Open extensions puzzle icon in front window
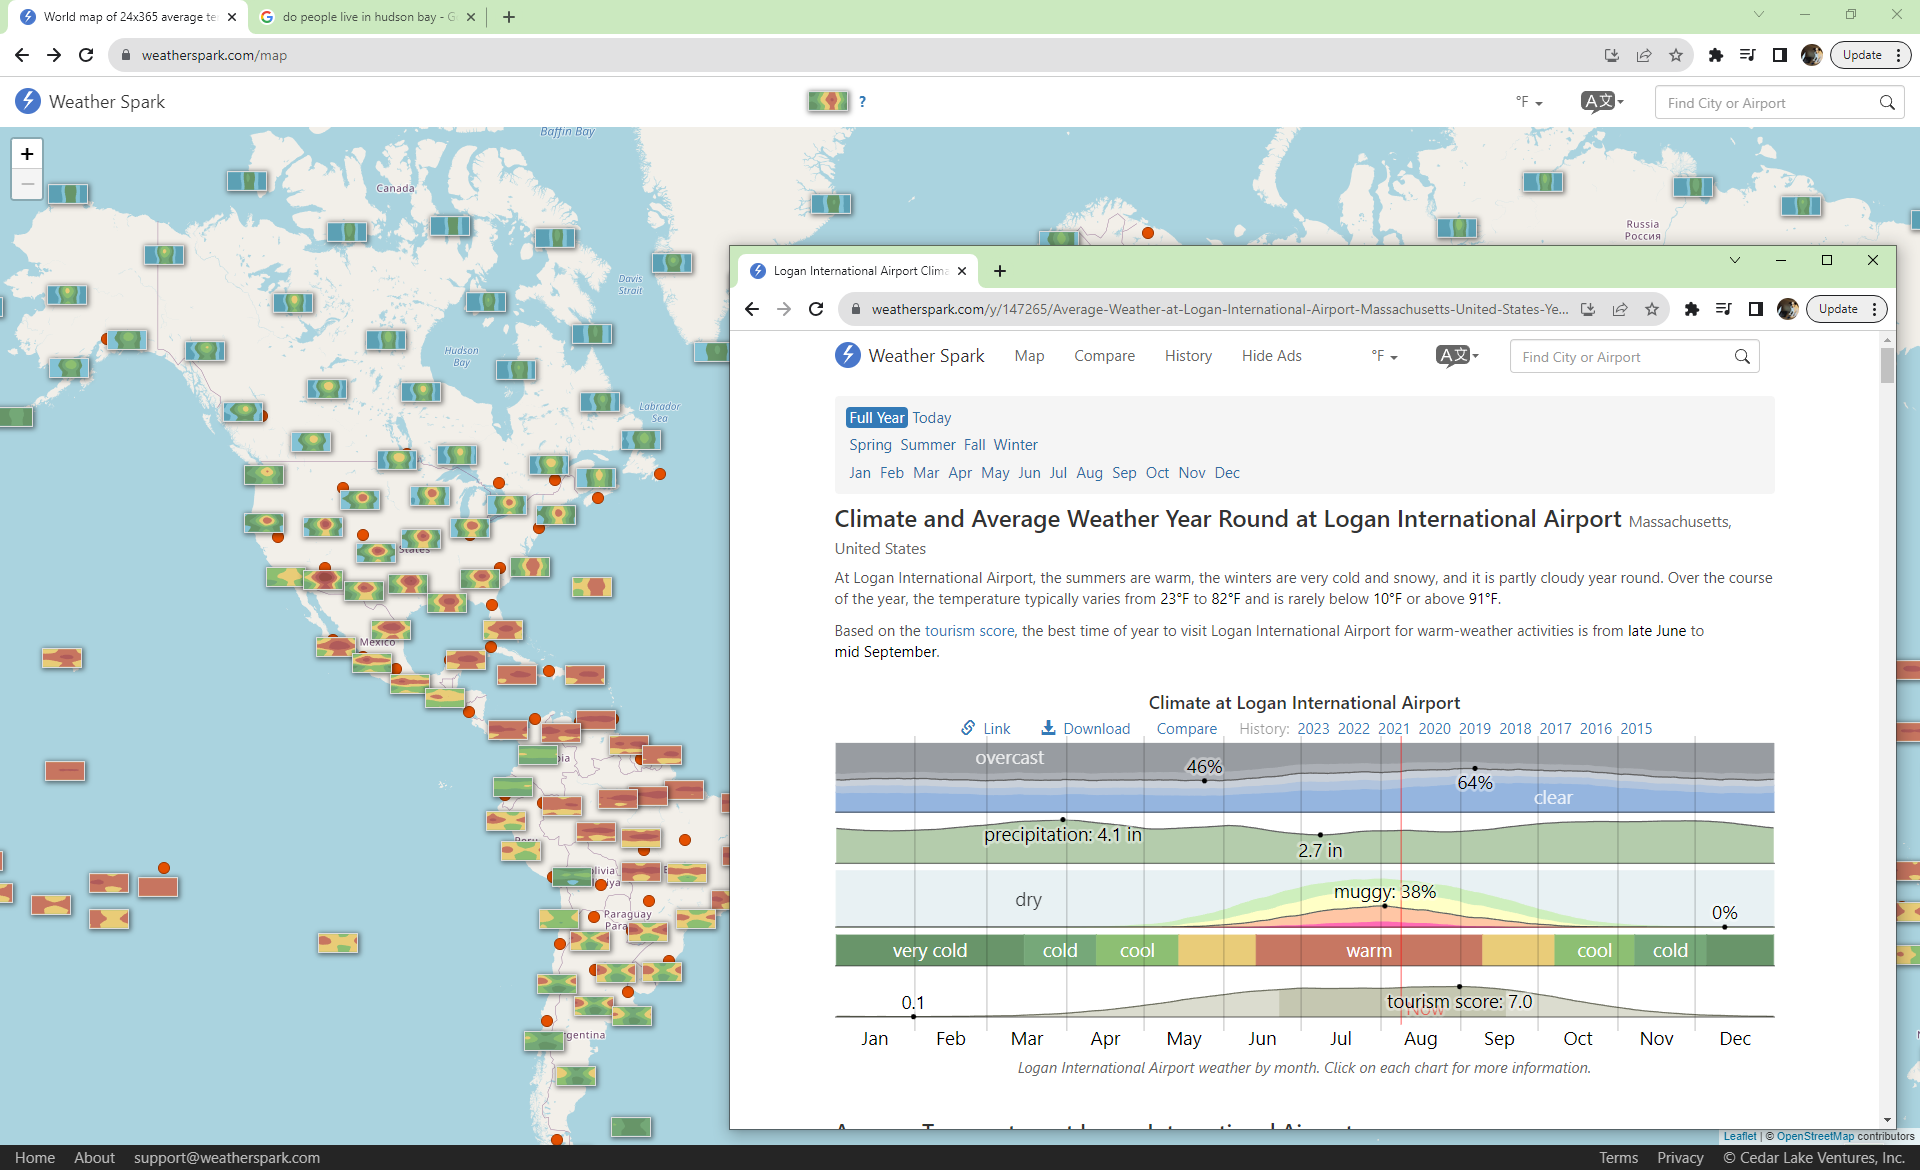 [x=1692, y=309]
